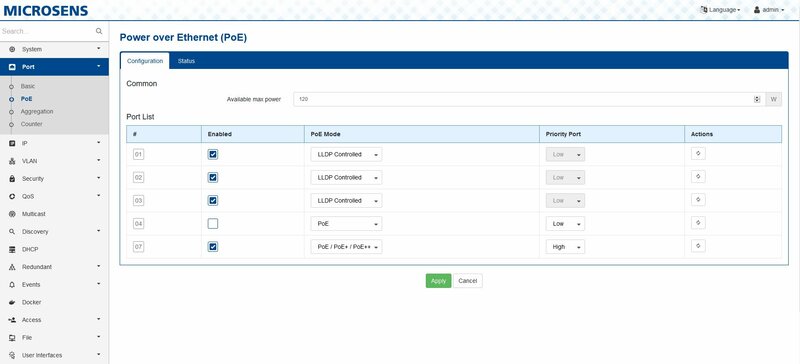
Task: Click the green Apply button
Action: (438, 281)
